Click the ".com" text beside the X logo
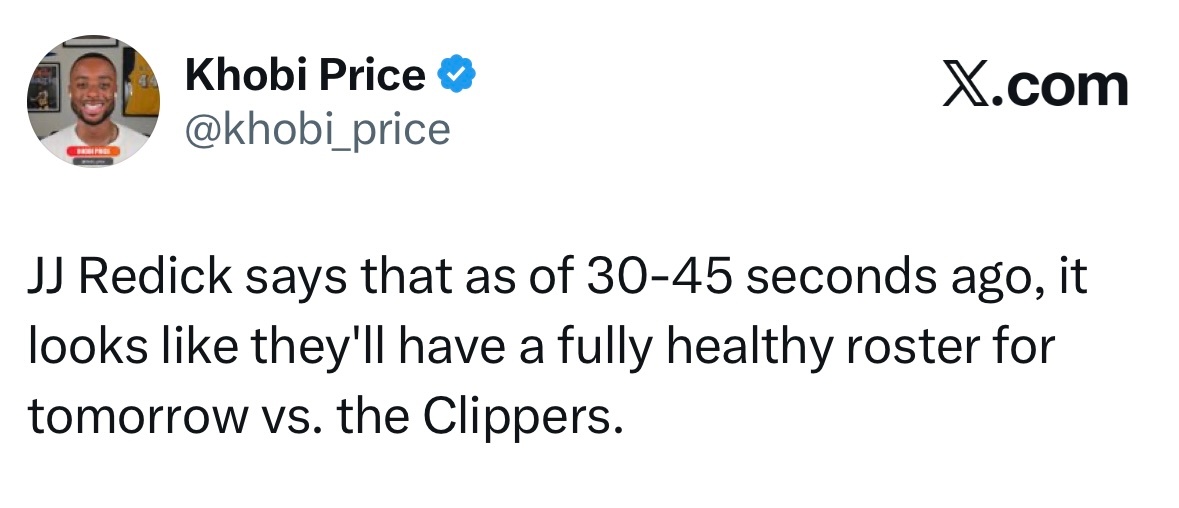The width and height of the screenshot is (1179, 508). 1063,86
